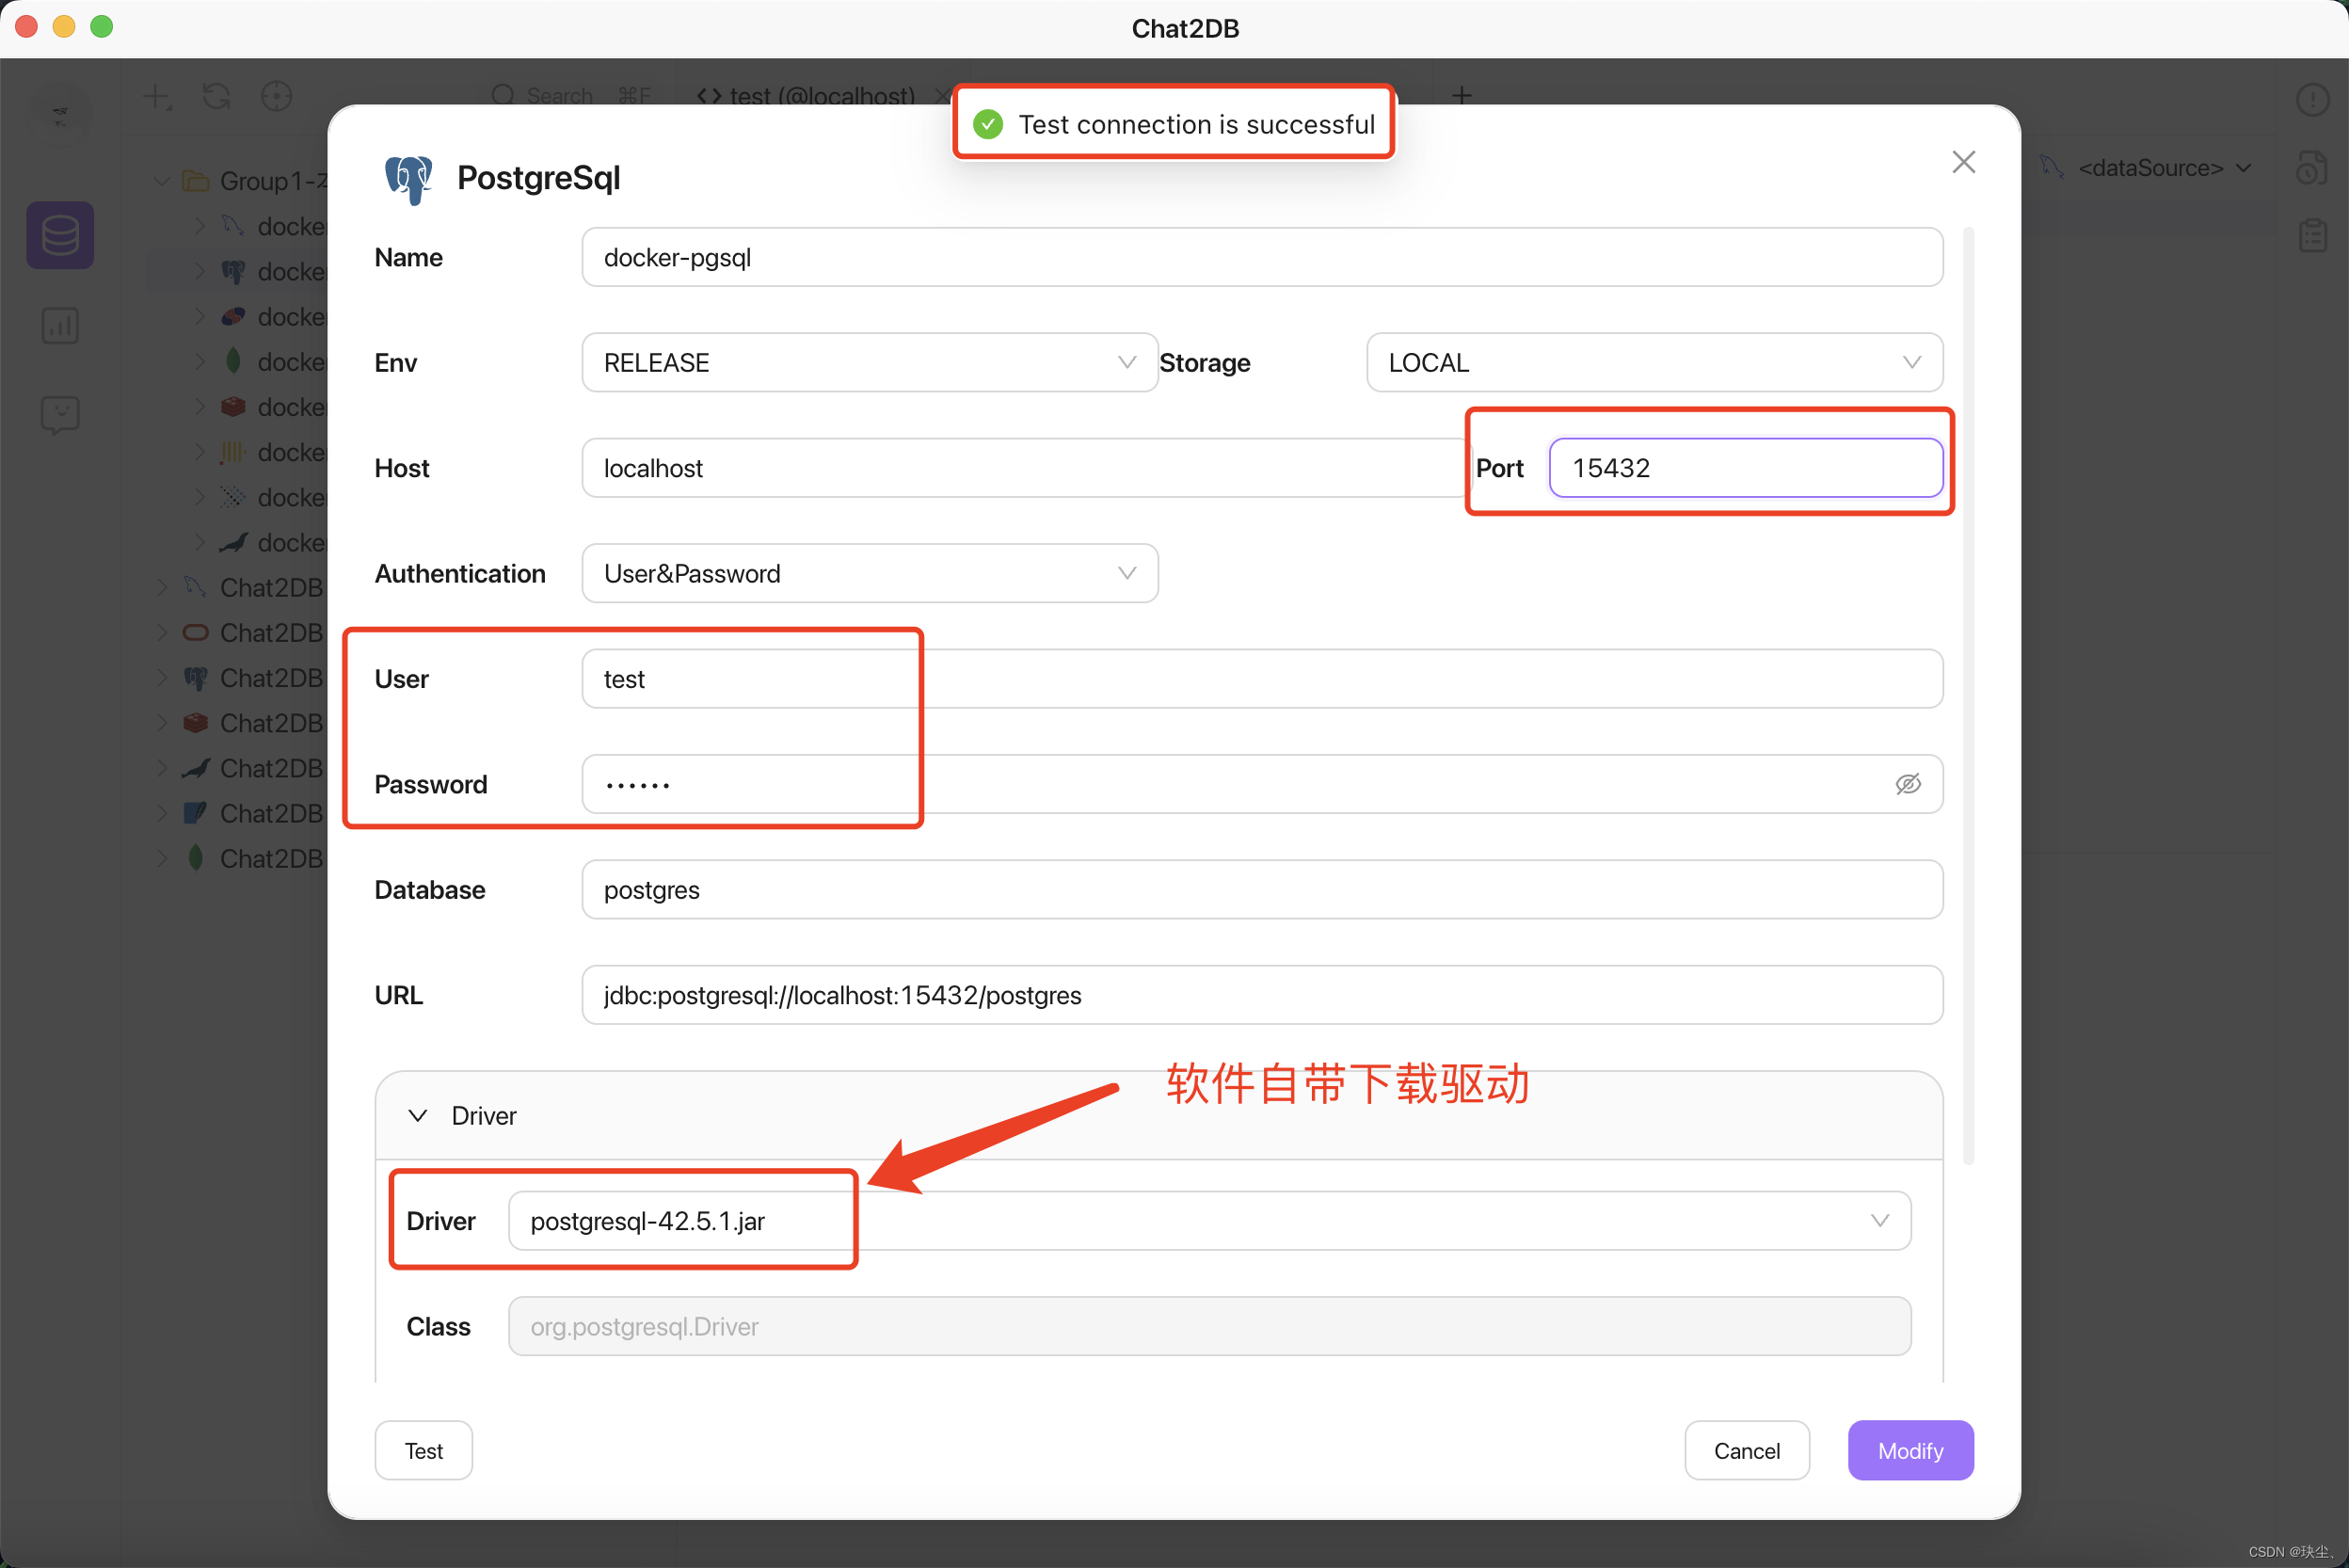Open the database connections sidebar icon

pyautogui.click(x=60, y=235)
